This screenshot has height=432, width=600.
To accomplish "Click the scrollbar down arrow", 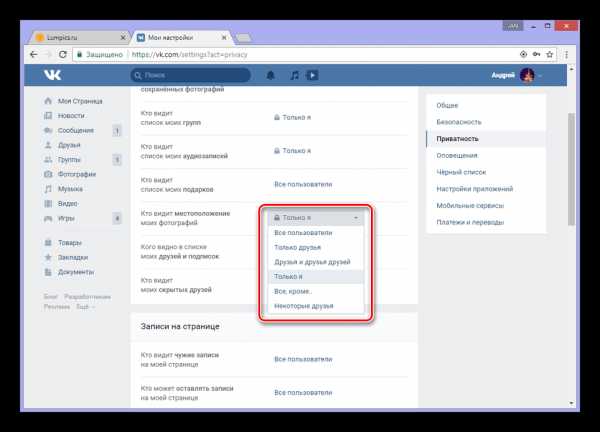I will click(571, 403).
